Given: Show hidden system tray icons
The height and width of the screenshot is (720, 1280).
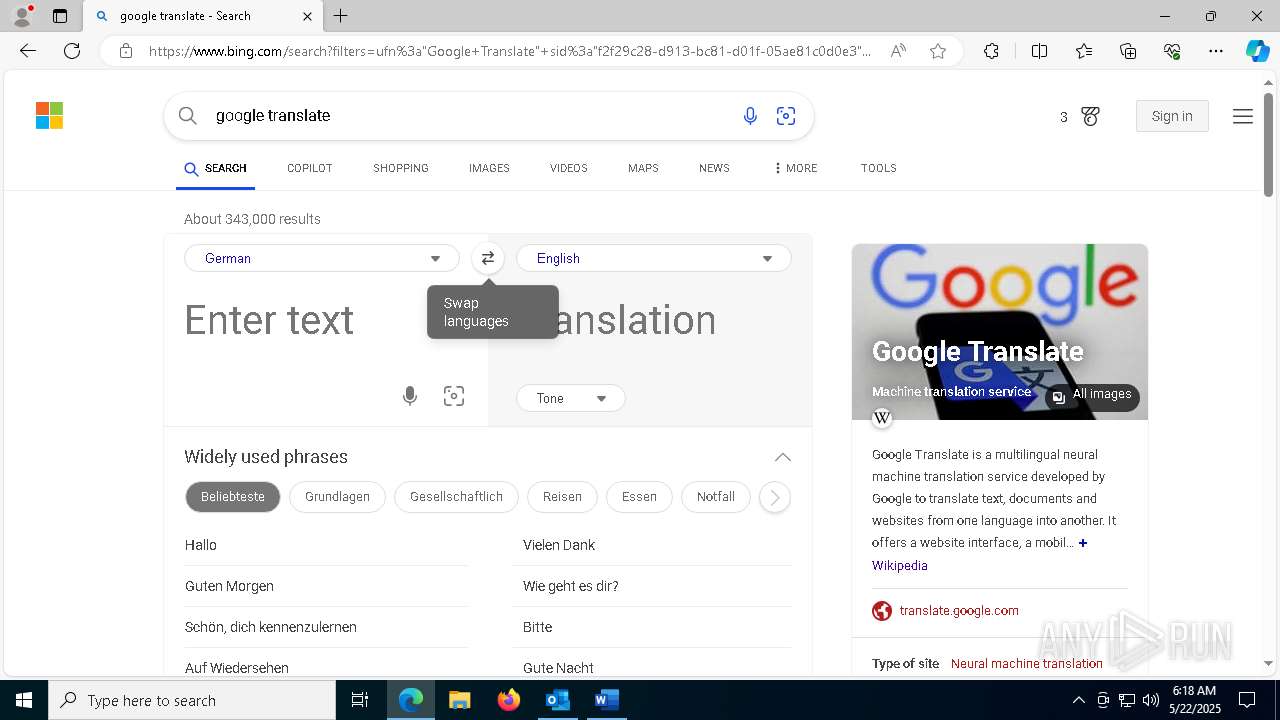Looking at the screenshot, I should point(1078,700).
